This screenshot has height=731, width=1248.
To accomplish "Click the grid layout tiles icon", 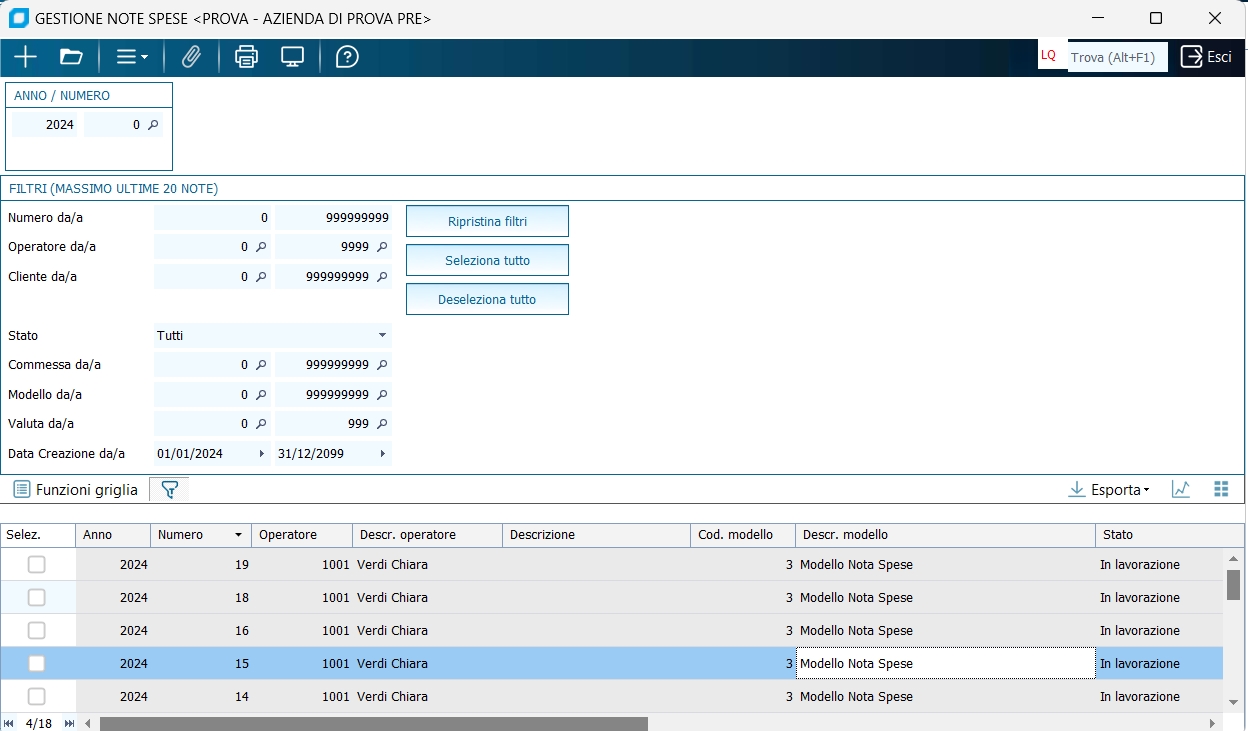I will pos(1220,489).
